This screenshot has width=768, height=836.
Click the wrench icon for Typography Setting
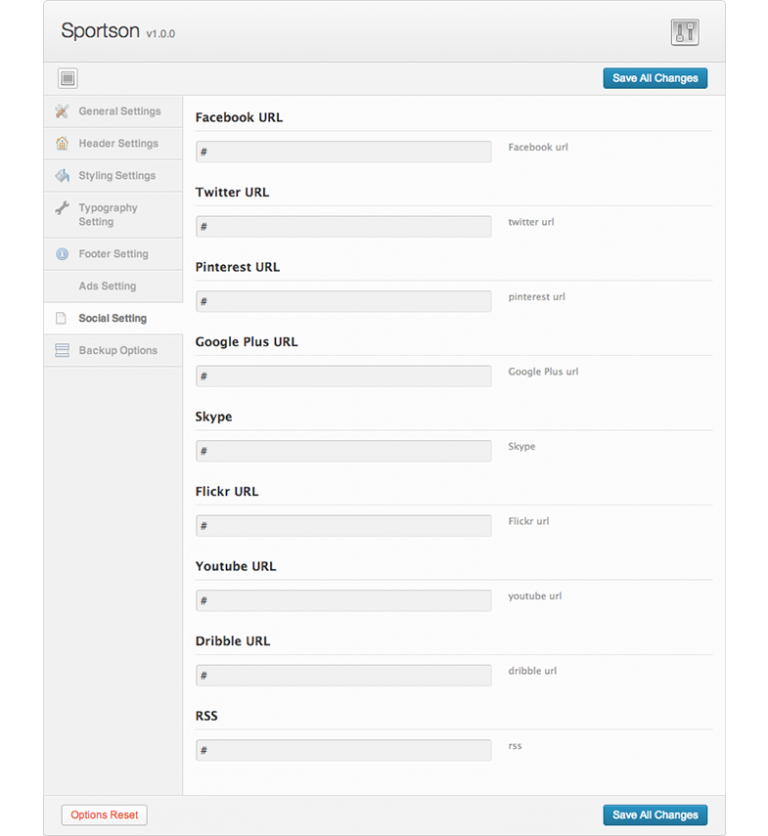[x=62, y=208]
